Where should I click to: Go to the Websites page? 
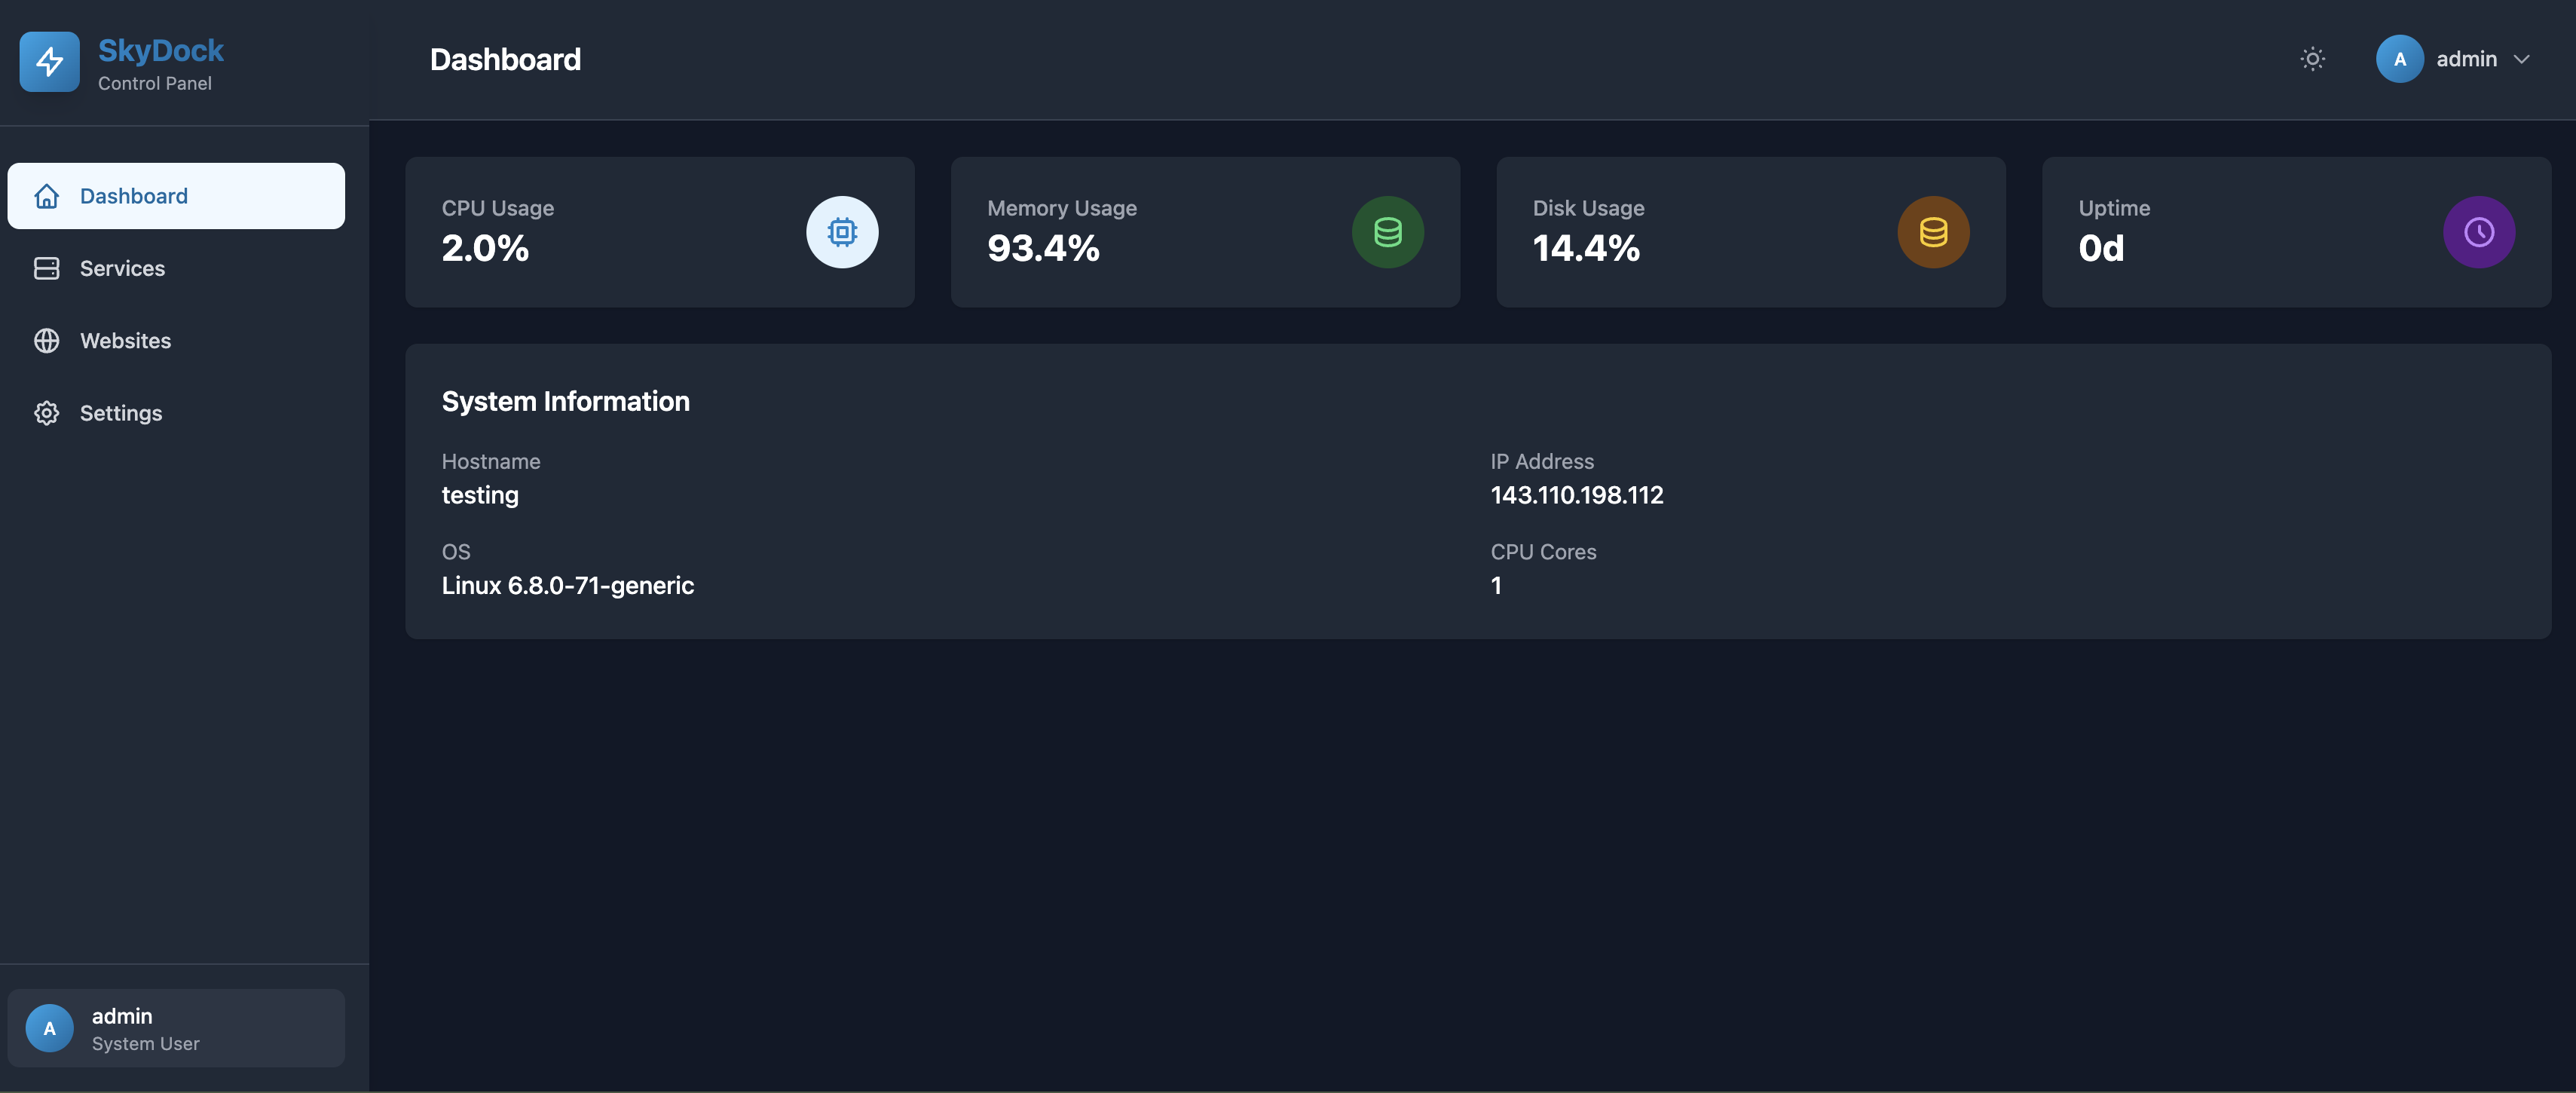tap(125, 341)
